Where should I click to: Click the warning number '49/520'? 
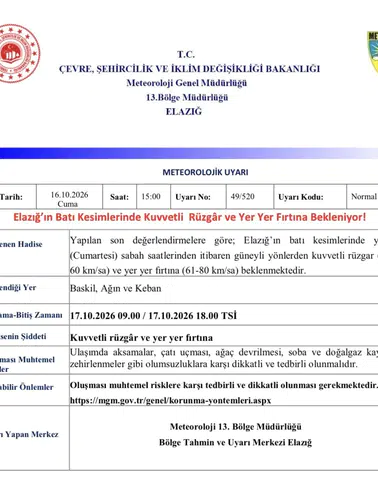pos(242,196)
